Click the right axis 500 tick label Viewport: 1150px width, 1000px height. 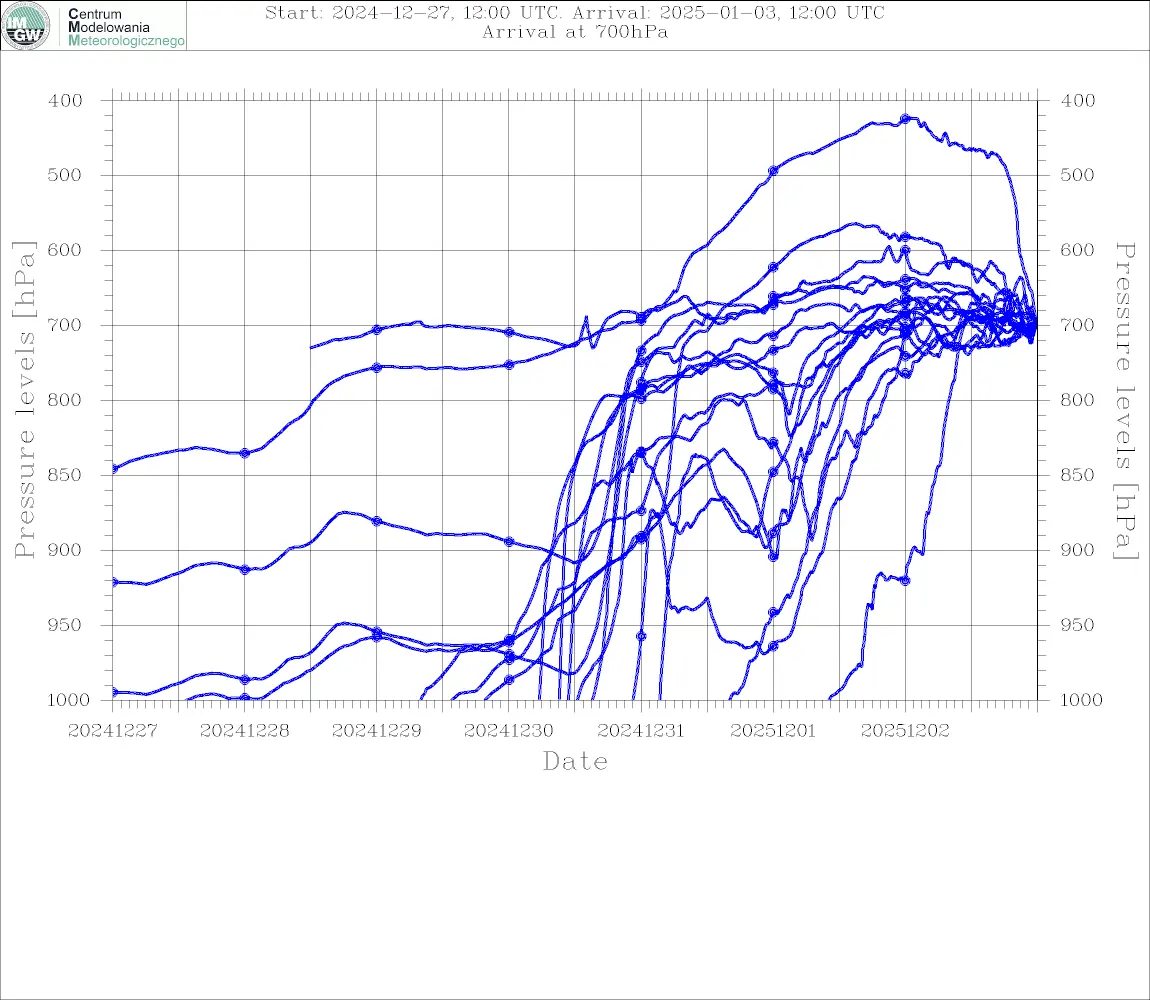coord(1078,175)
